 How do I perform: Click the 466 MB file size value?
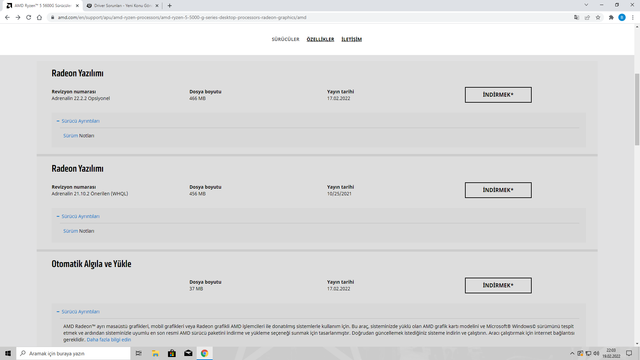pyautogui.click(x=198, y=98)
